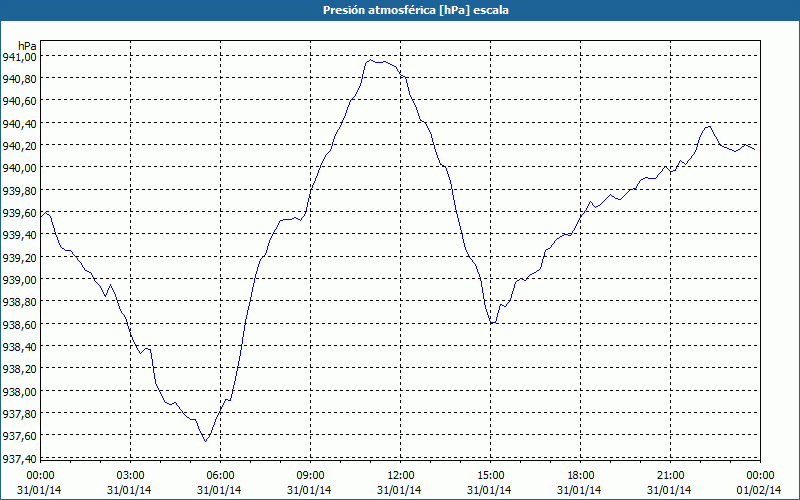Click the 01/02/14 date label

(759, 490)
